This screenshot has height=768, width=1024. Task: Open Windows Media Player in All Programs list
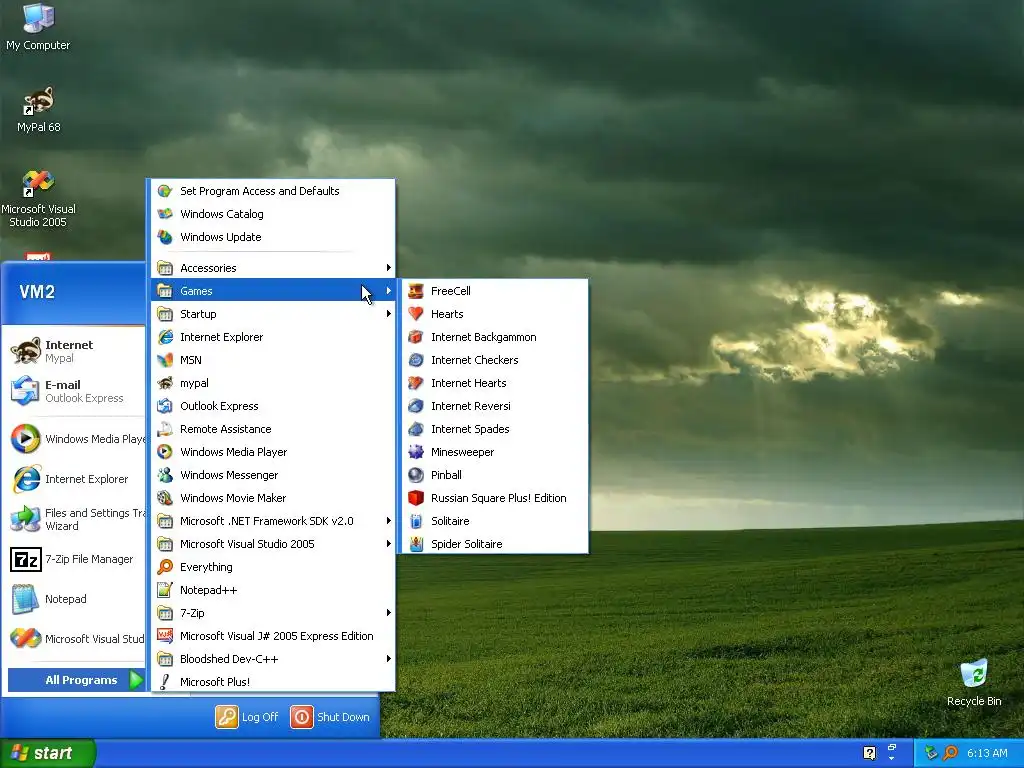point(273,452)
